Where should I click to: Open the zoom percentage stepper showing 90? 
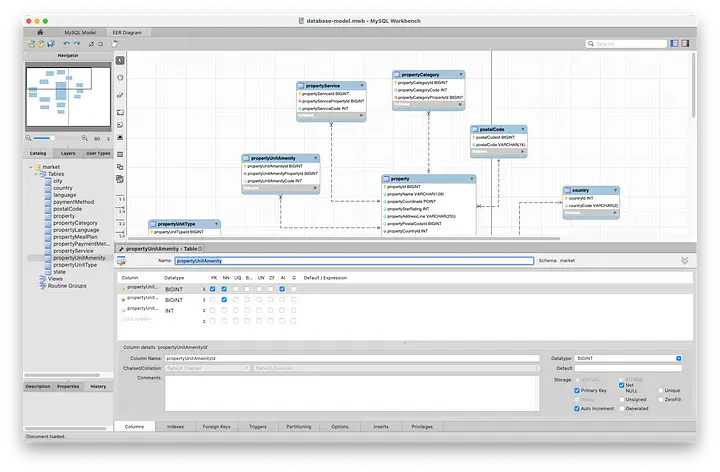(x=108, y=139)
